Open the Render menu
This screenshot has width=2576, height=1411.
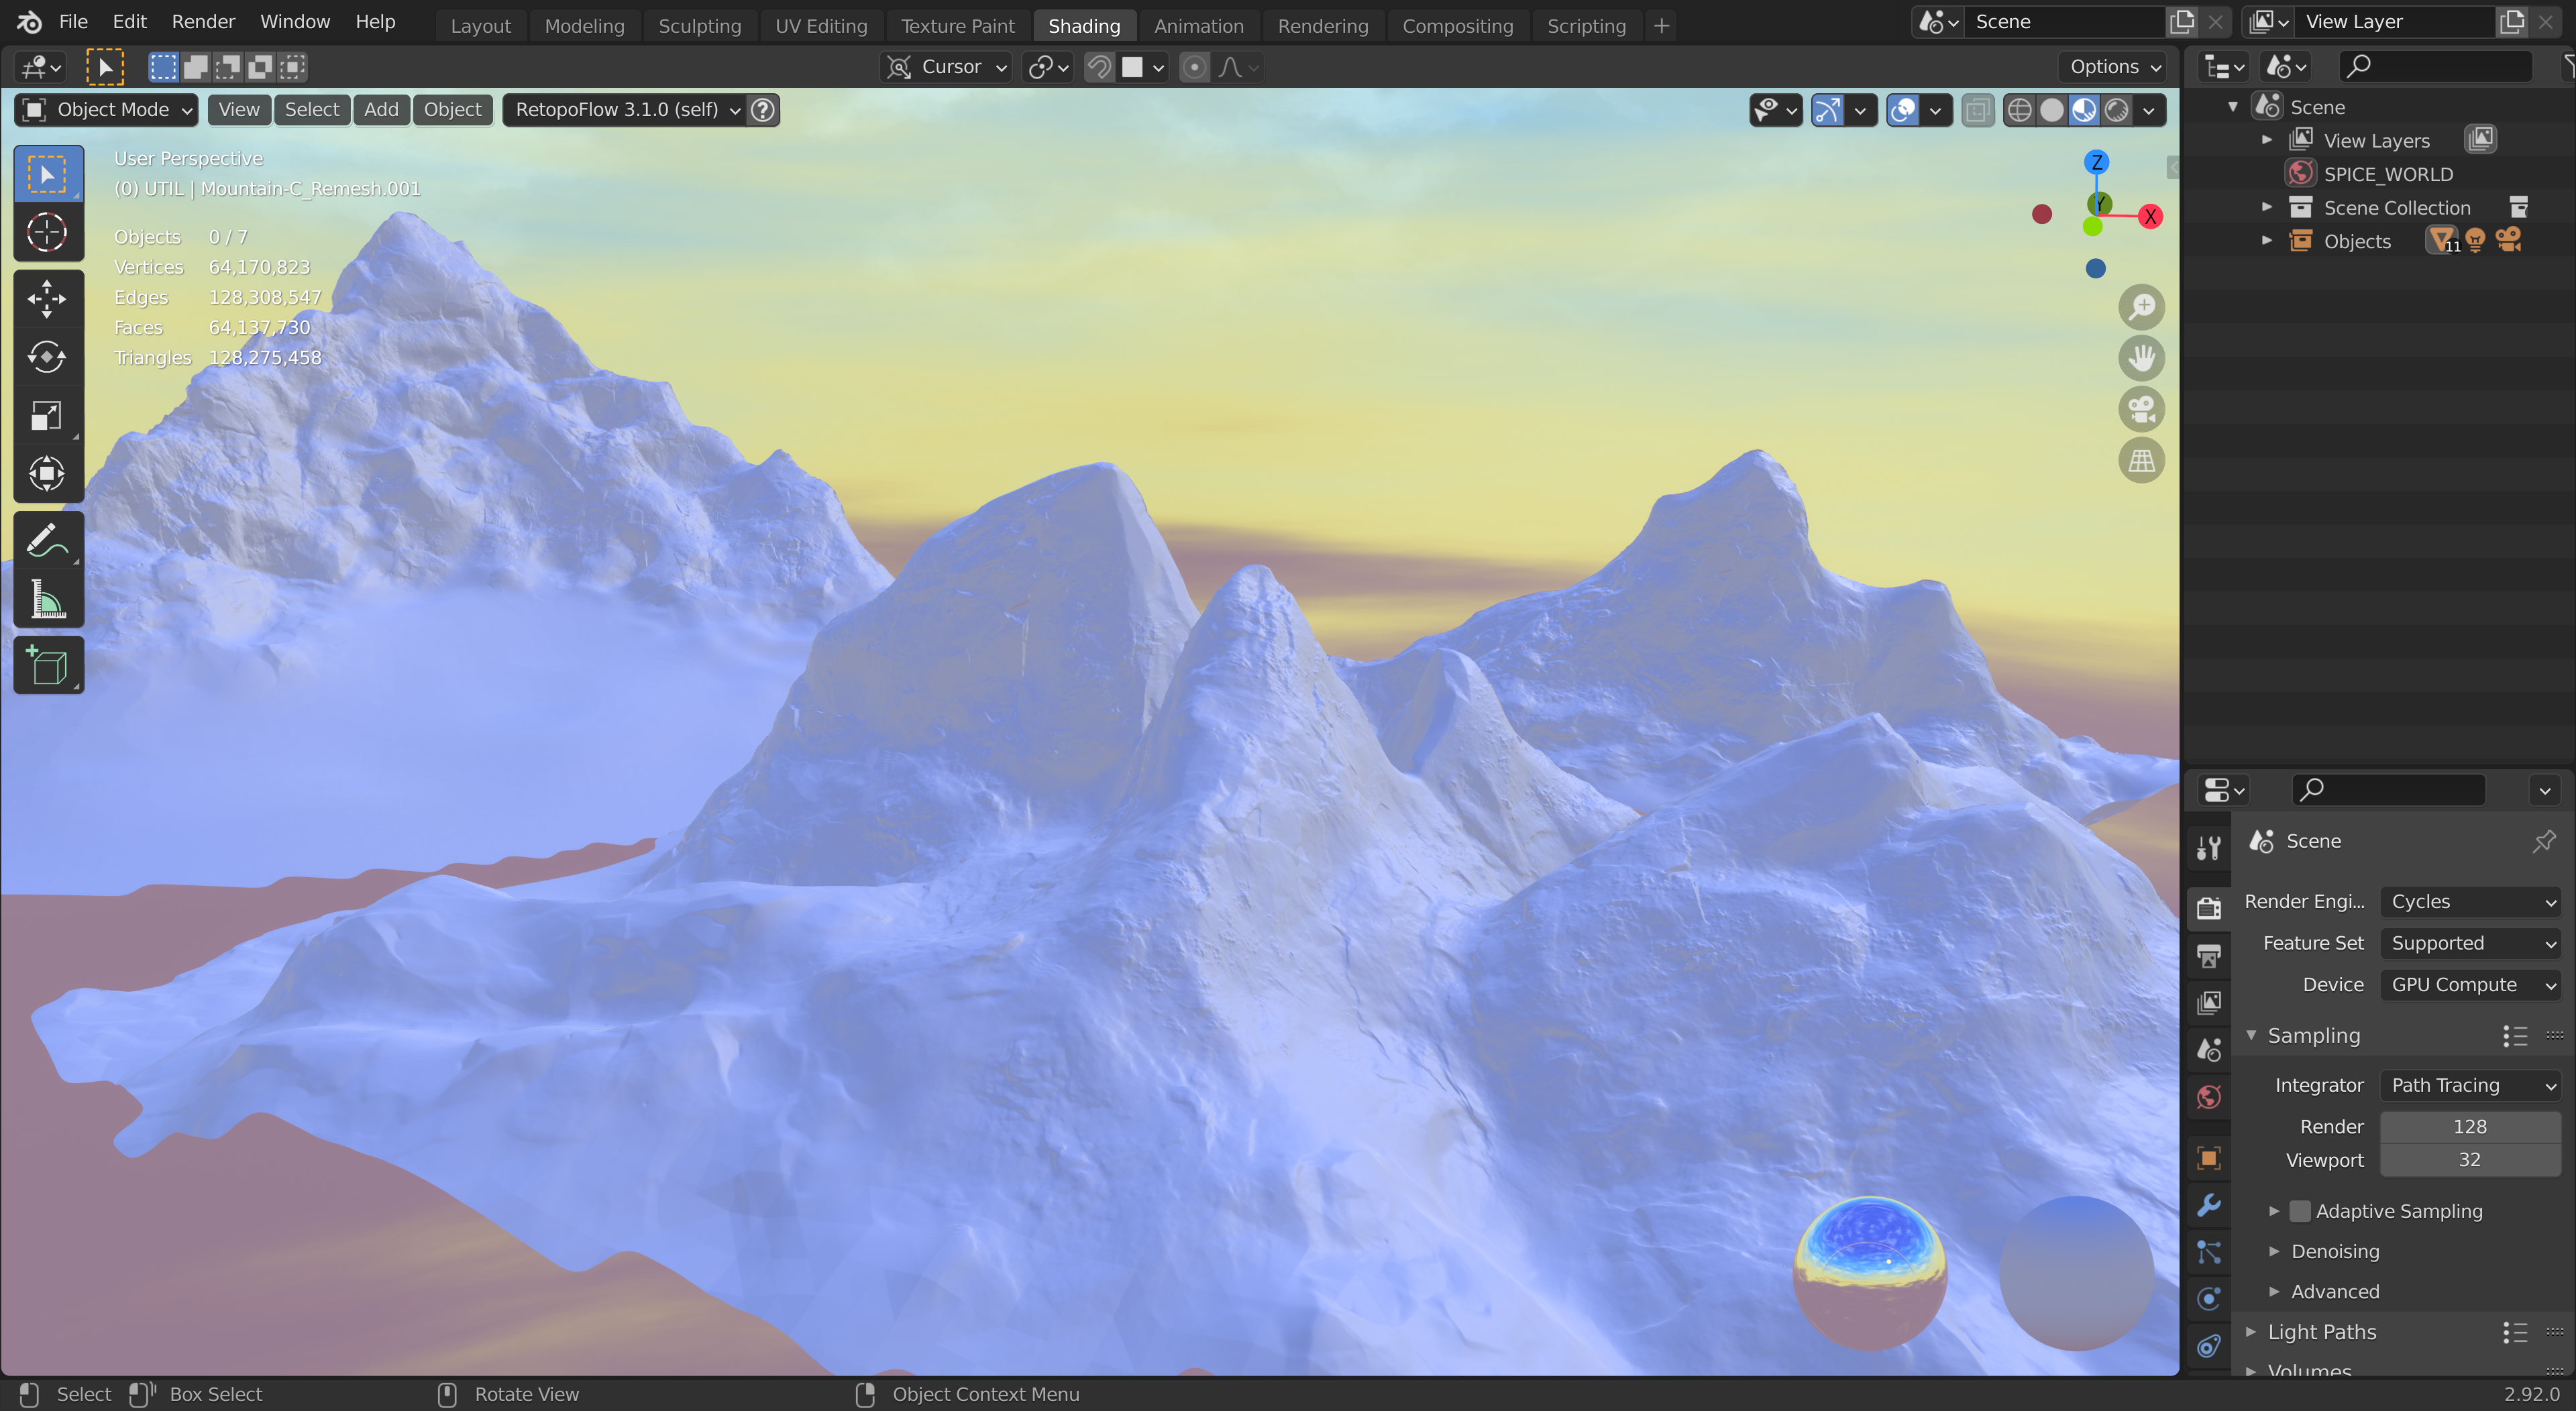tap(203, 21)
